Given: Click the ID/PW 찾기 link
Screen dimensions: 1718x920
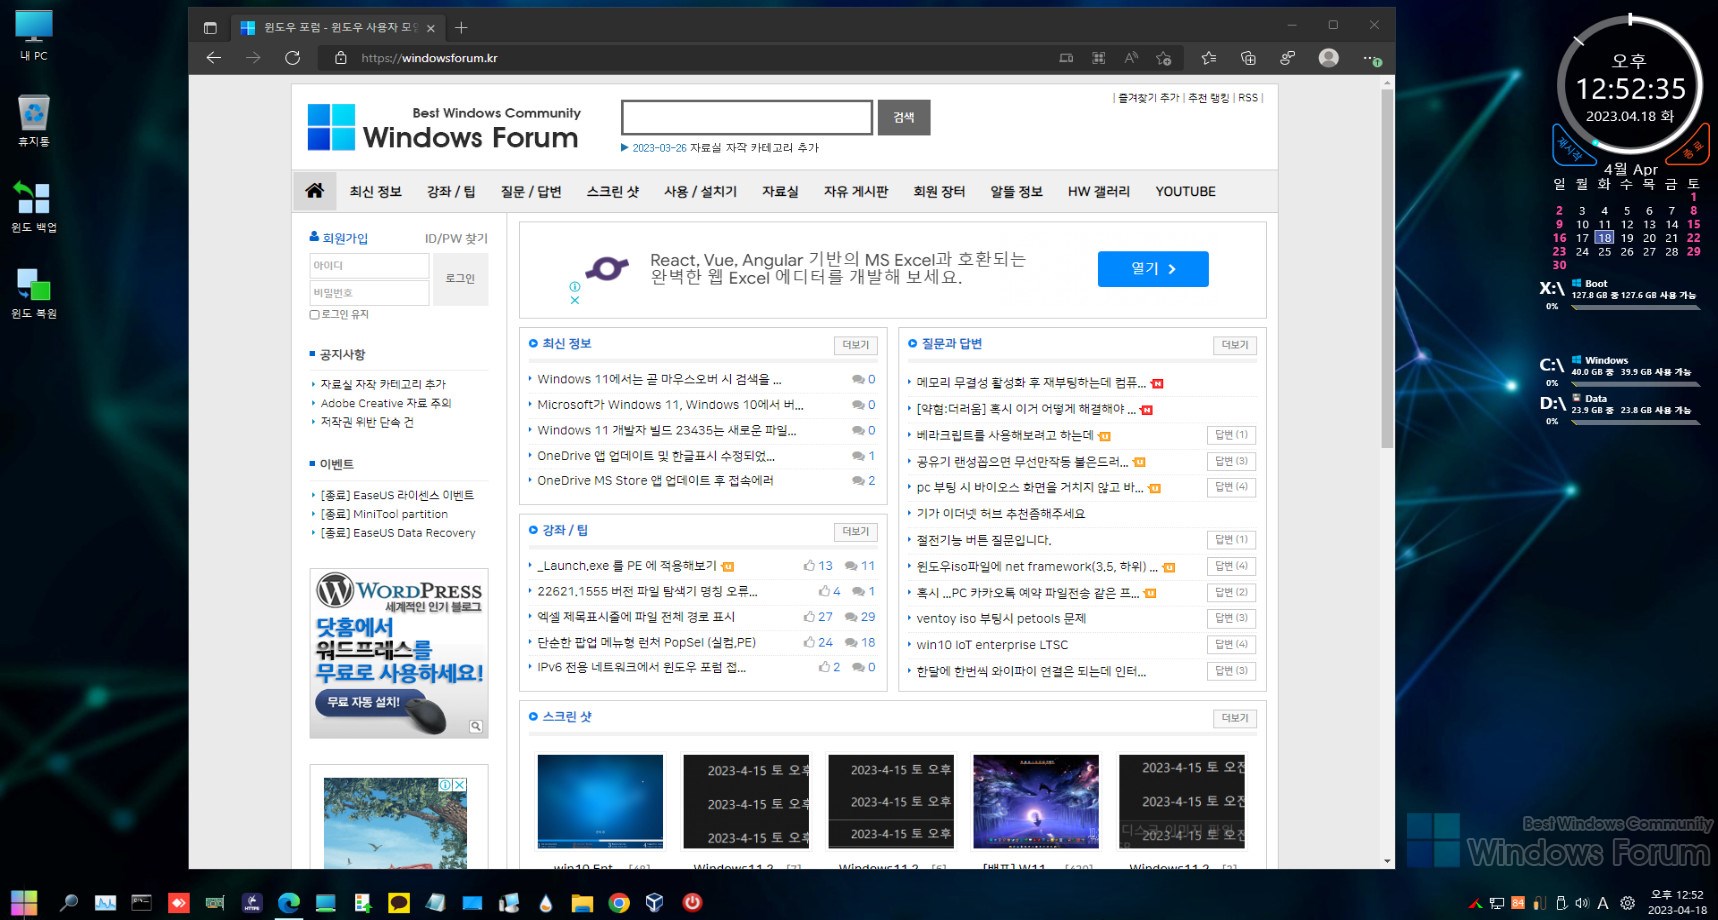Looking at the screenshot, I should [456, 238].
